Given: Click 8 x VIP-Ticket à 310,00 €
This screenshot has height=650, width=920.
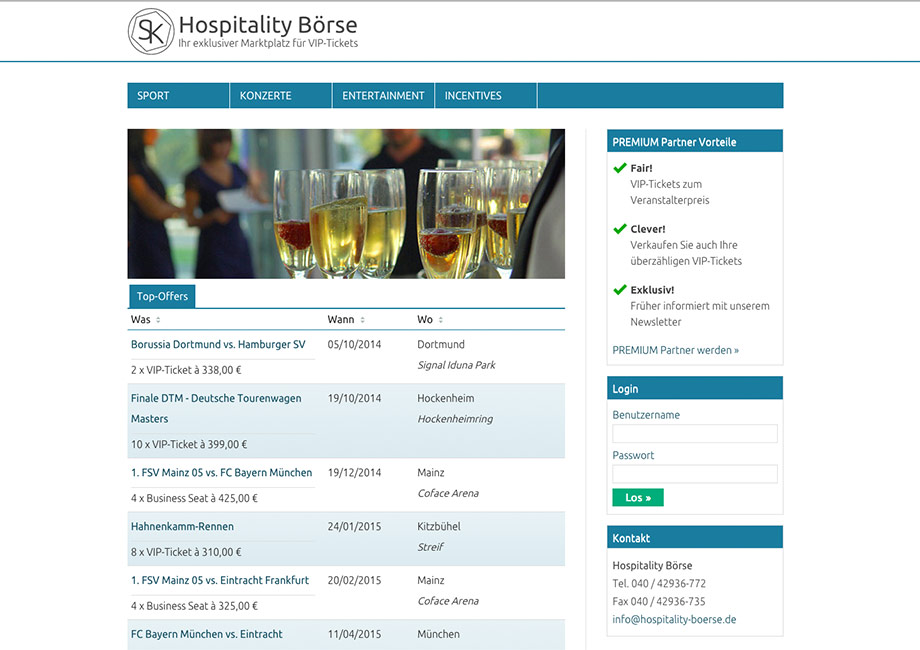Looking at the screenshot, I should click(x=186, y=552).
